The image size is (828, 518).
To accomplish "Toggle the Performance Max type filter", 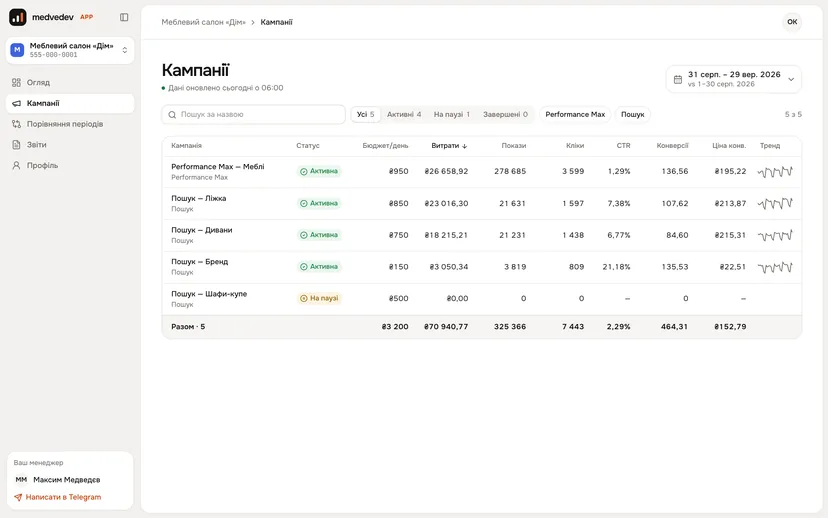I will (x=575, y=115).
